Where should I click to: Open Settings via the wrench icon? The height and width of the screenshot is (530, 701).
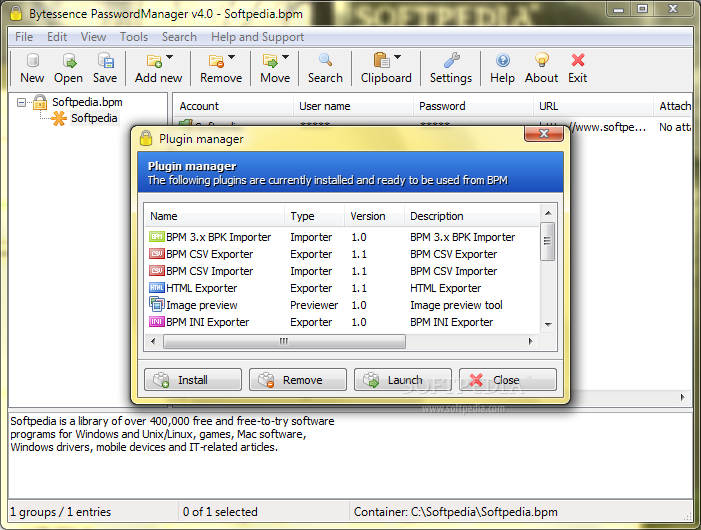coord(451,60)
